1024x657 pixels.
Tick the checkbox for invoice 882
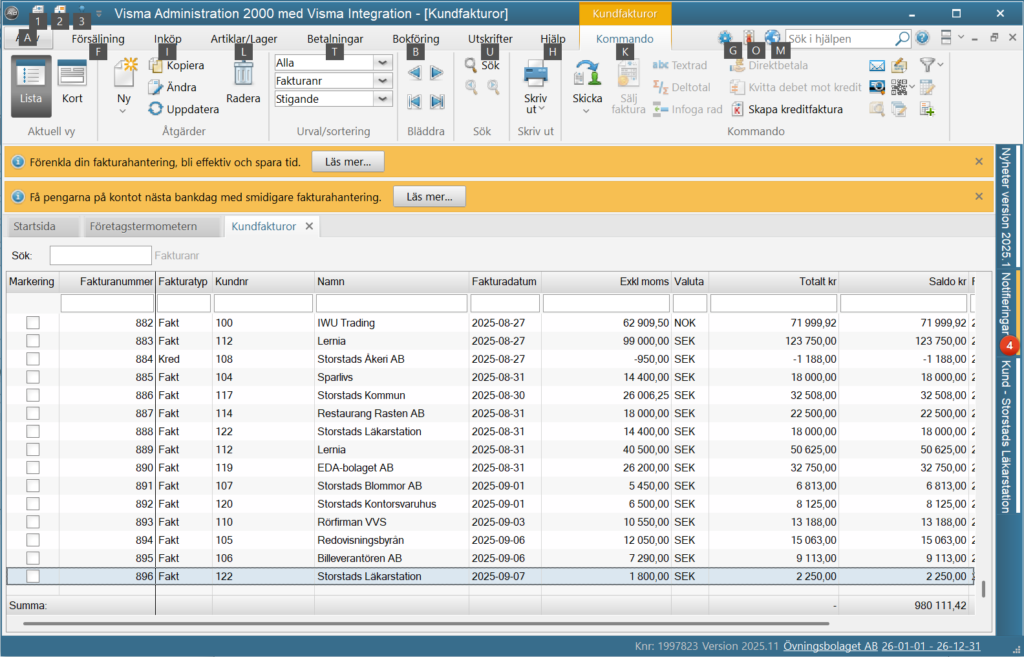tap(33, 323)
